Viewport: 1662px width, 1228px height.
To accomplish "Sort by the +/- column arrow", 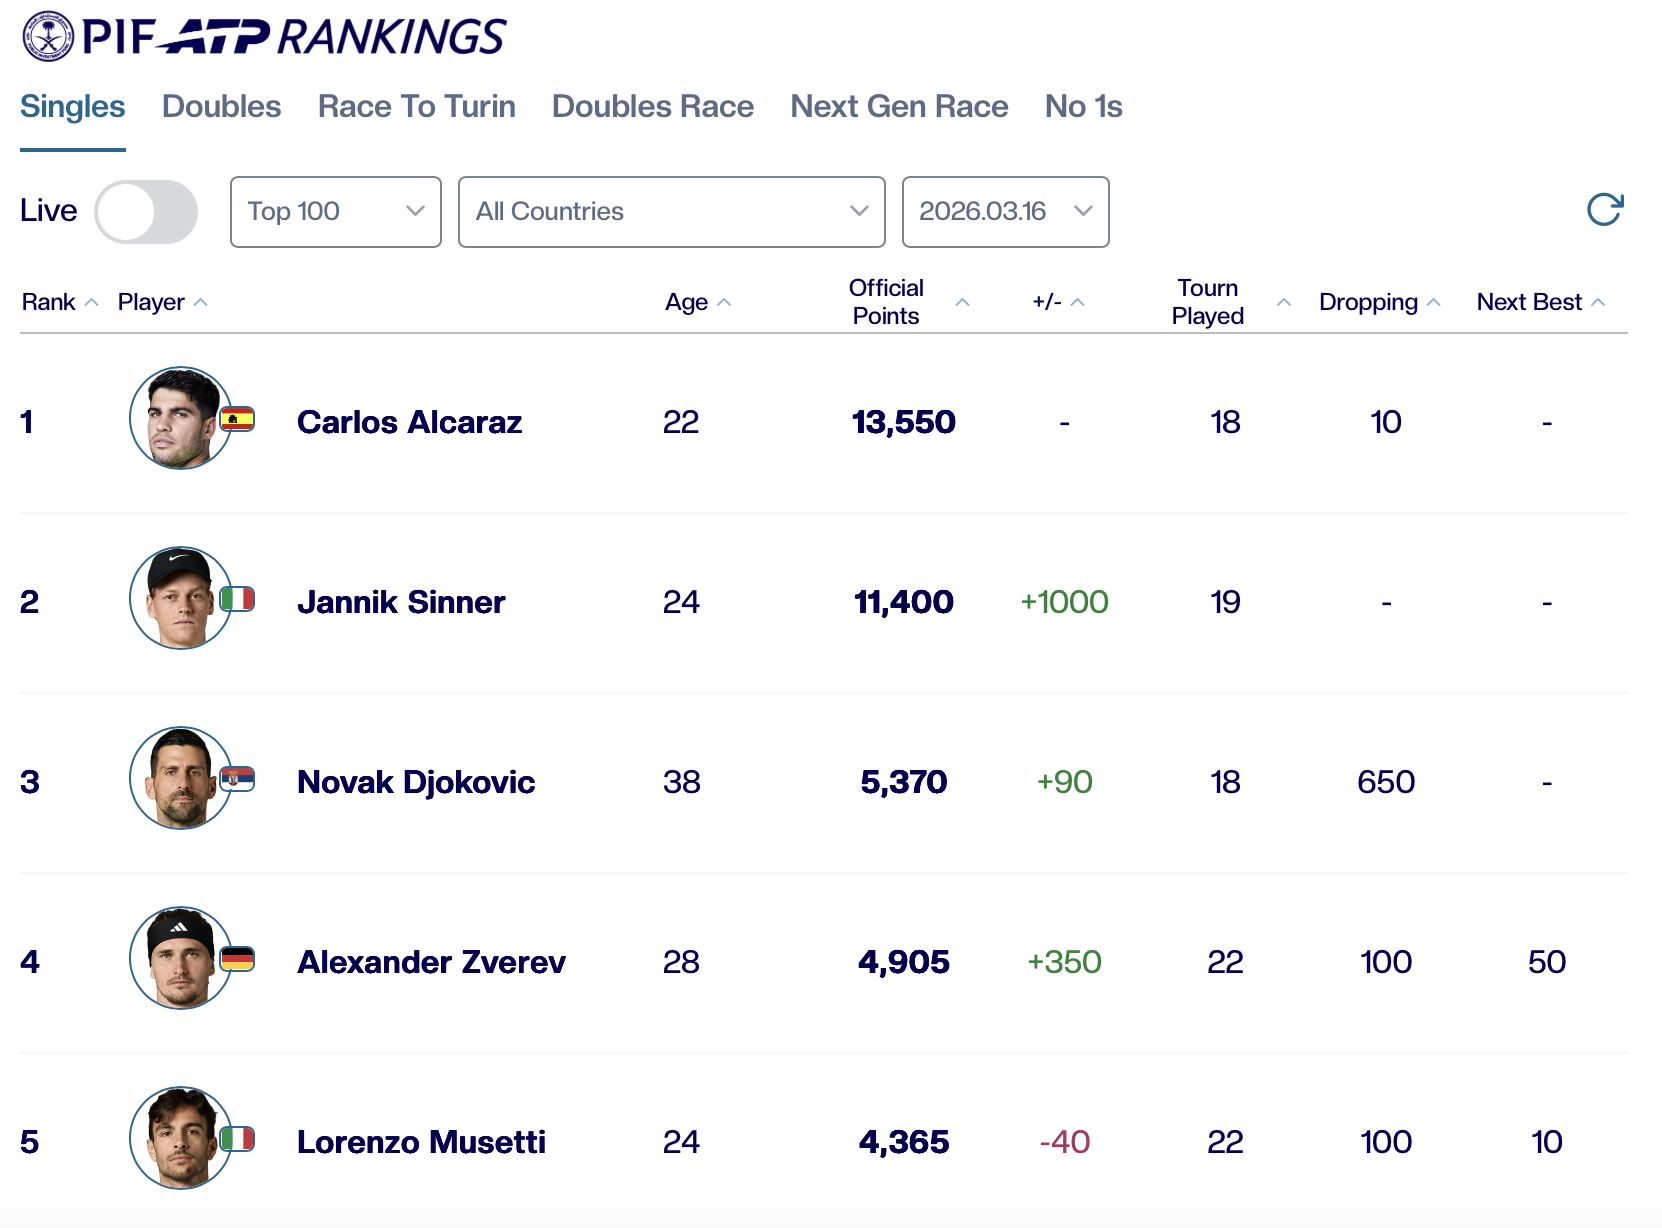I will pos(1078,303).
